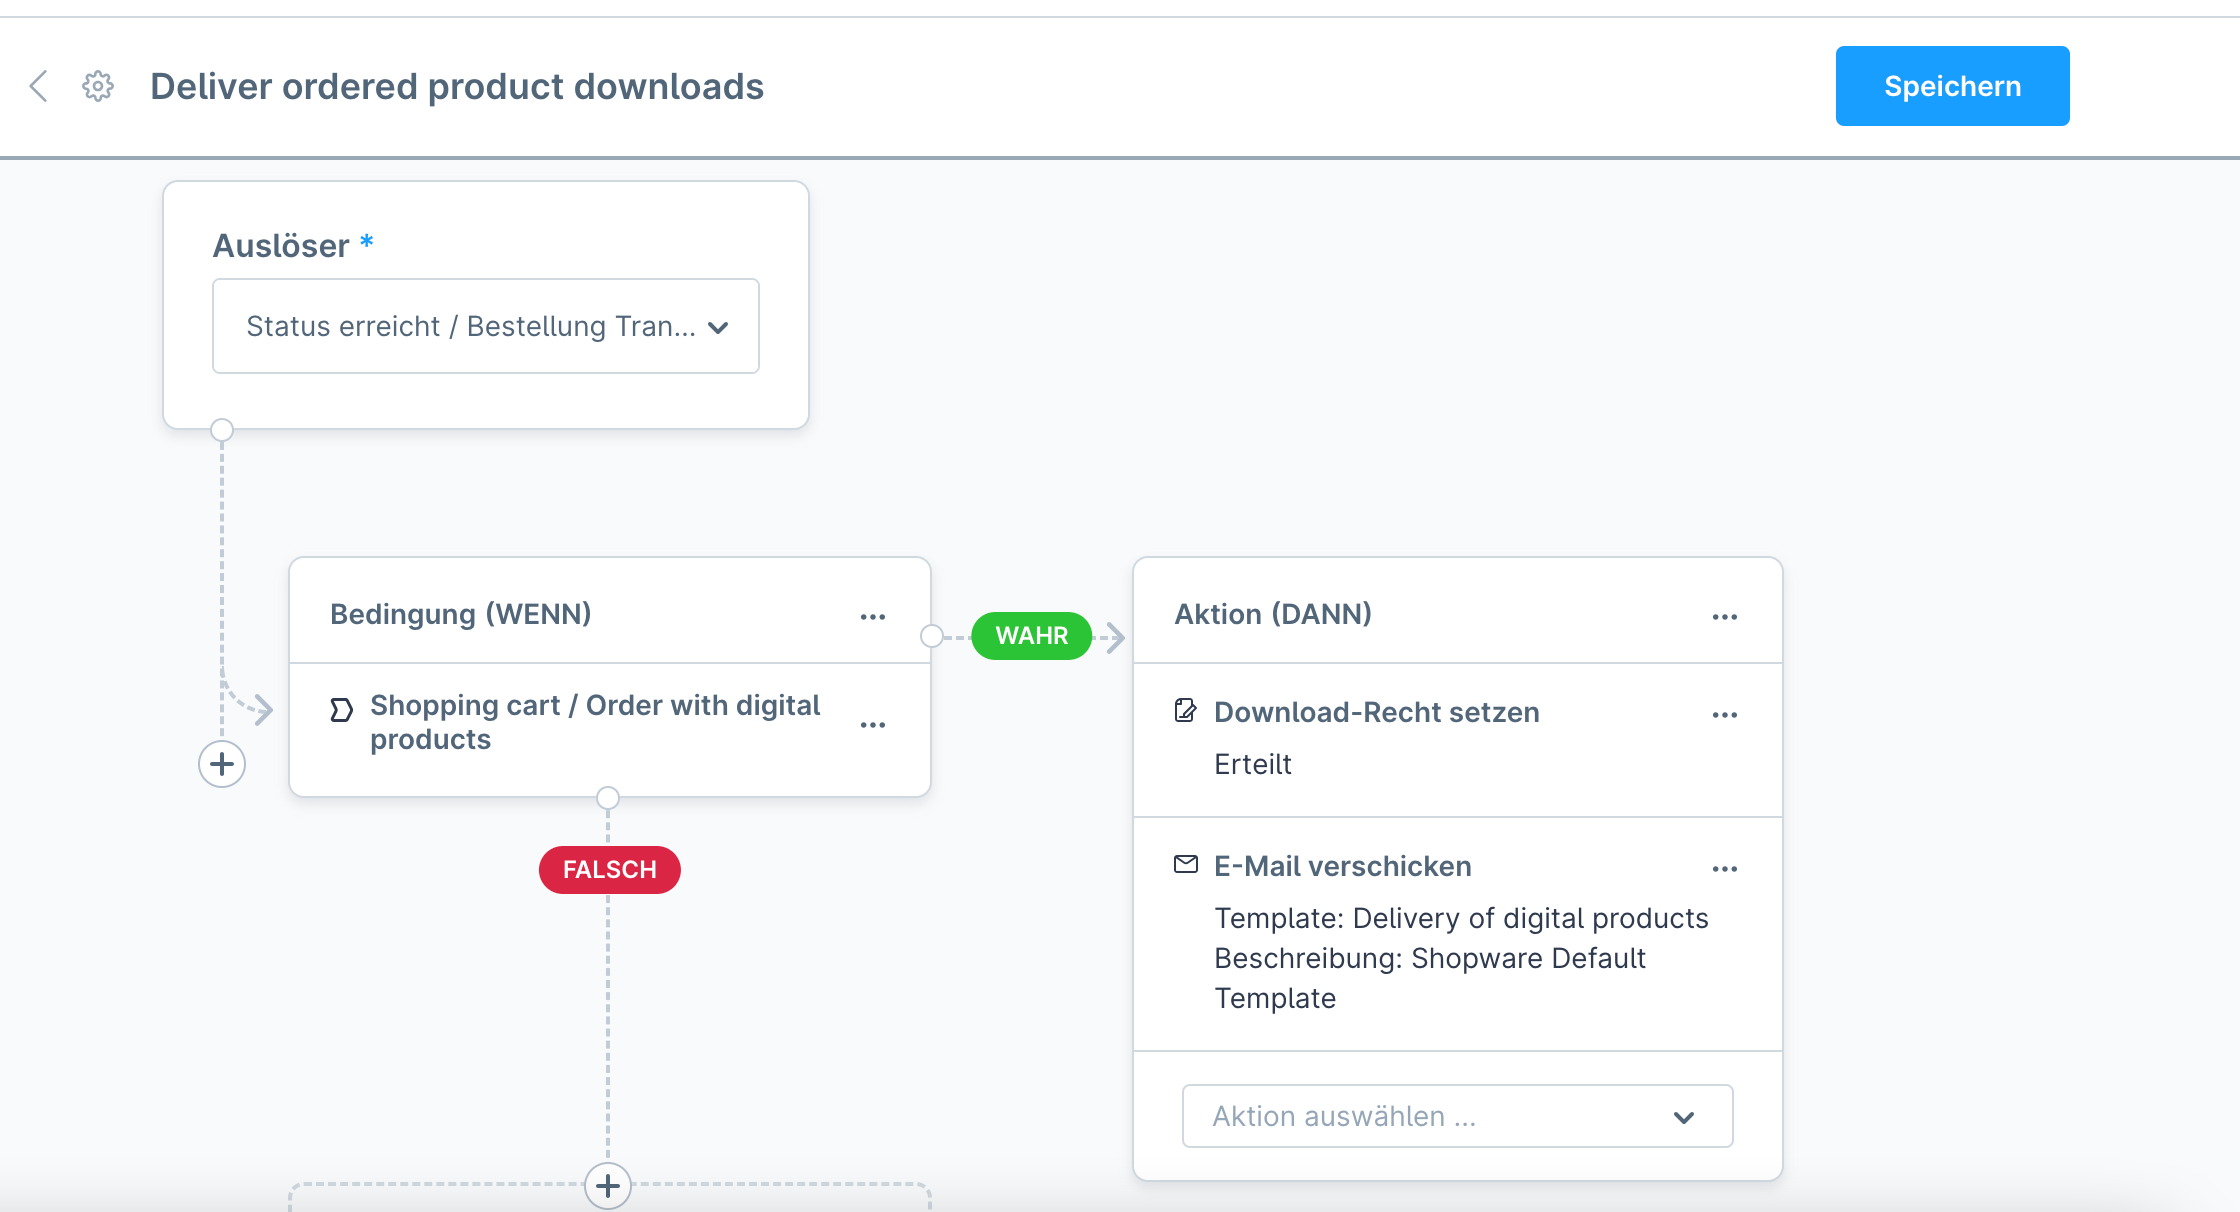Go back using the left chevron
The width and height of the screenshot is (2240, 1212).
(38, 86)
